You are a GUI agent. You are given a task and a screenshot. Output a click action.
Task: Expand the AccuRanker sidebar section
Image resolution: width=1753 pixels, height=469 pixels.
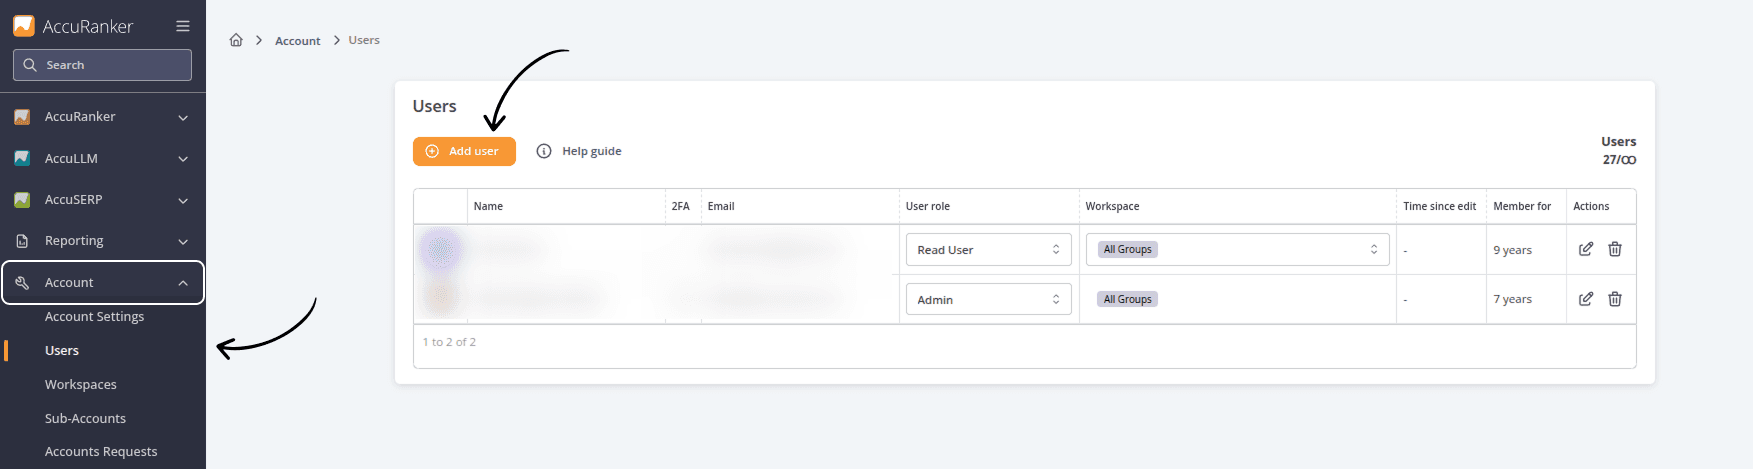[x=183, y=118]
